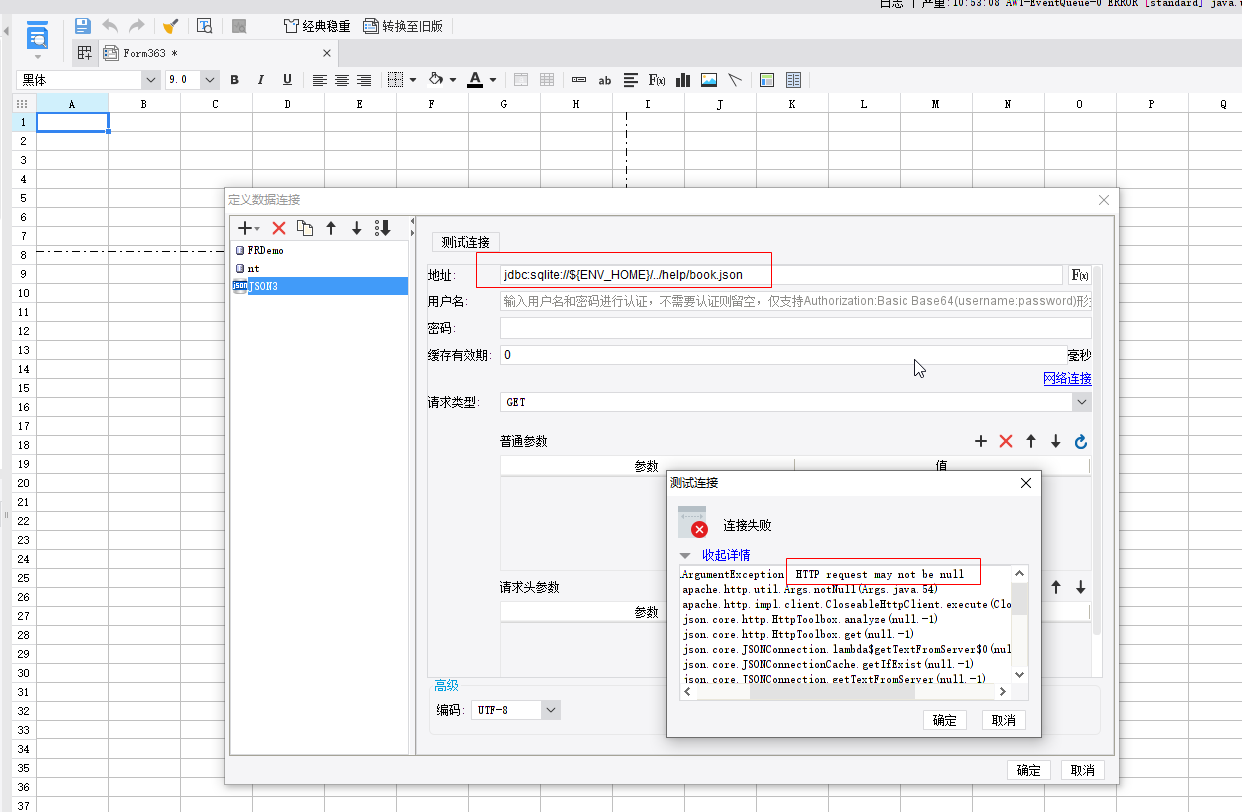Remove the normal parameter with the red X icon
The height and width of the screenshot is (812, 1242).
(1006, 441)
